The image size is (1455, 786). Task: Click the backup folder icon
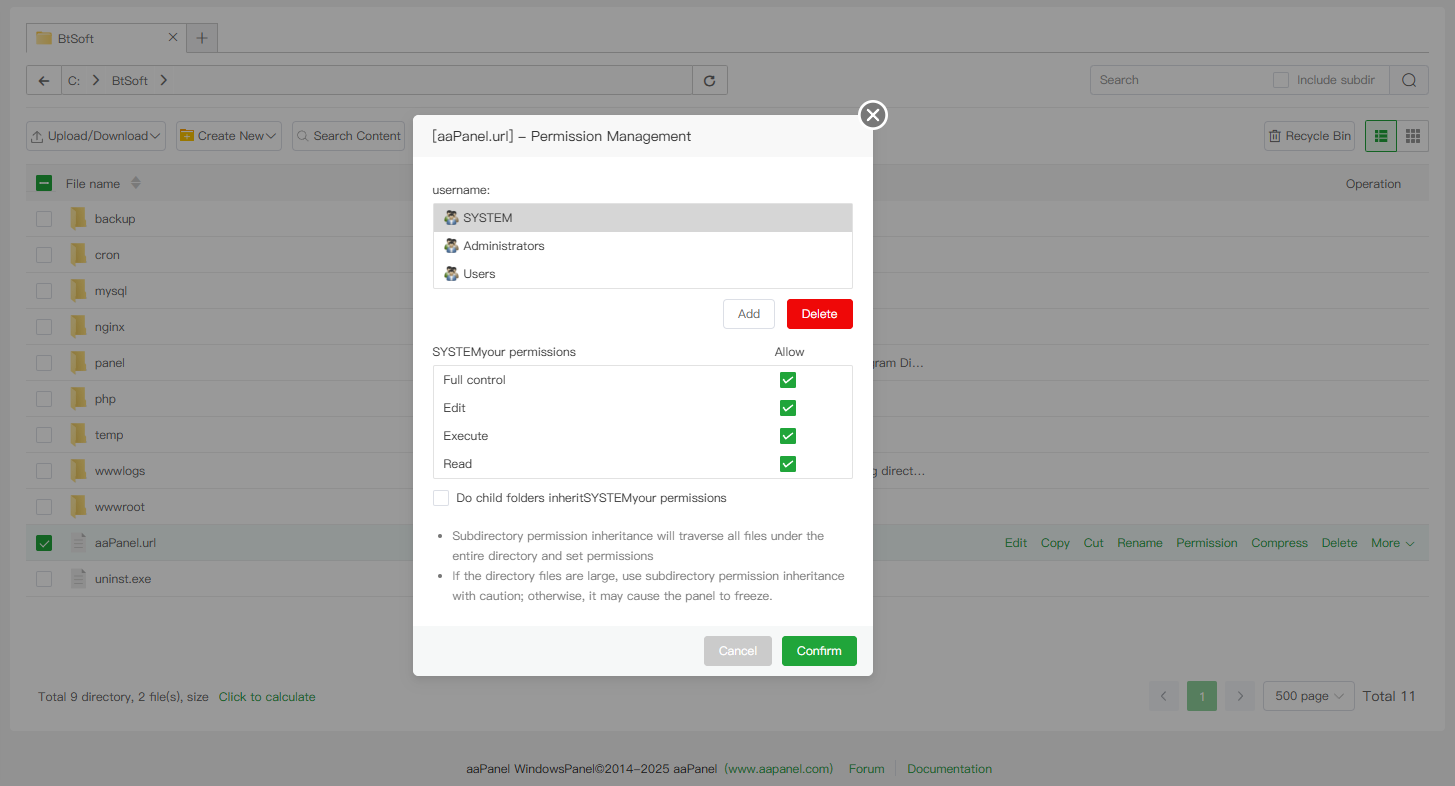78,219
